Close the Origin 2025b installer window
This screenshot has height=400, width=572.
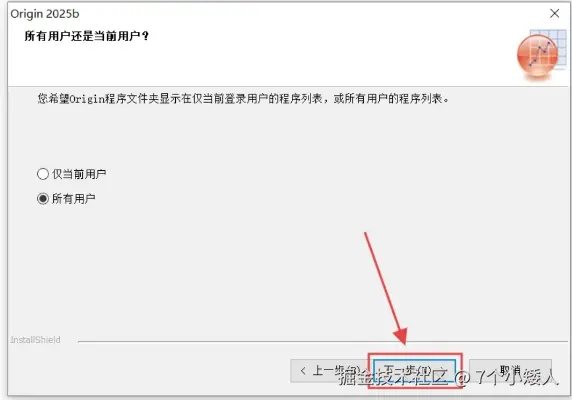click(x=554, y=13)
